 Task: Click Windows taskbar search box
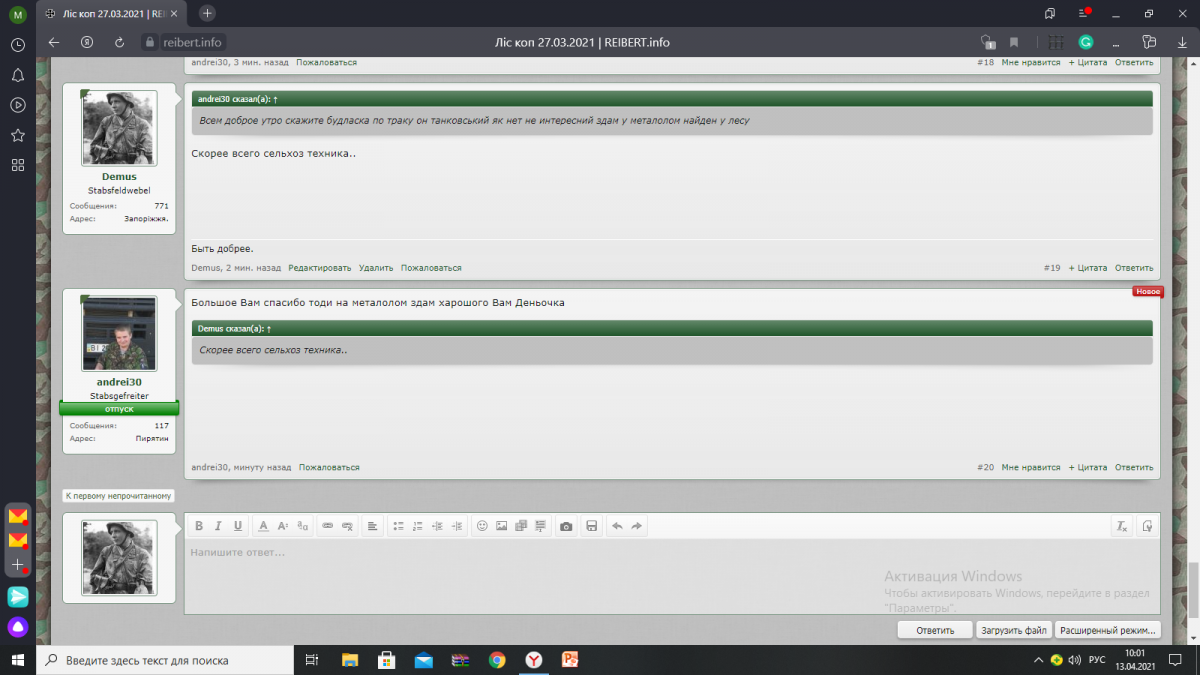(165, 660)
